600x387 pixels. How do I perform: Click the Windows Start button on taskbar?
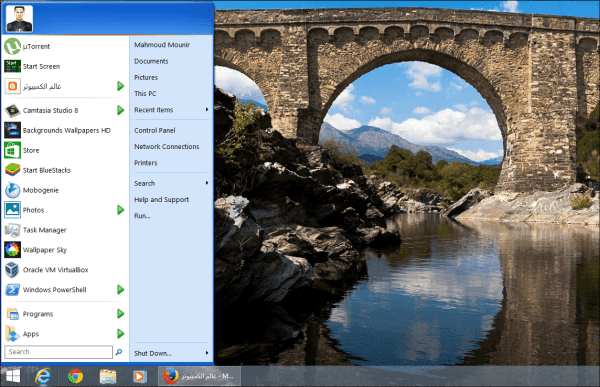[13, 376]
